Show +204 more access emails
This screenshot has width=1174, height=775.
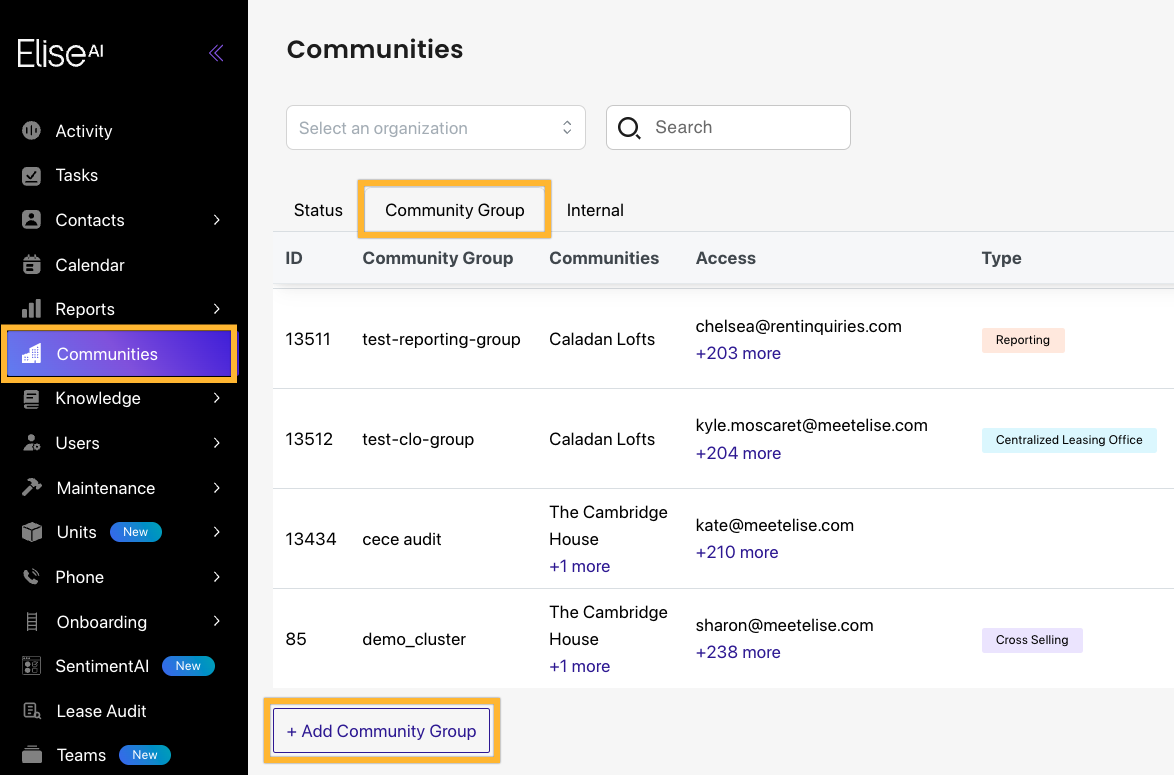737,453
